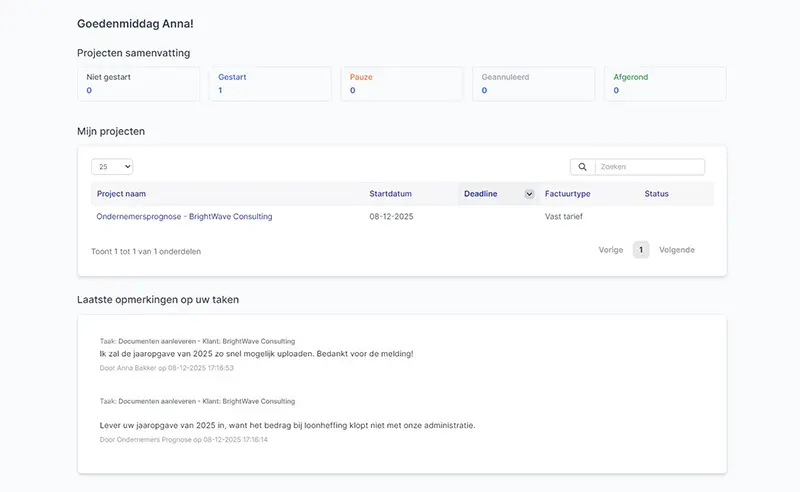800x492 pixels.
Task: Focus the Zoeken search field
Action: (649, 167)
